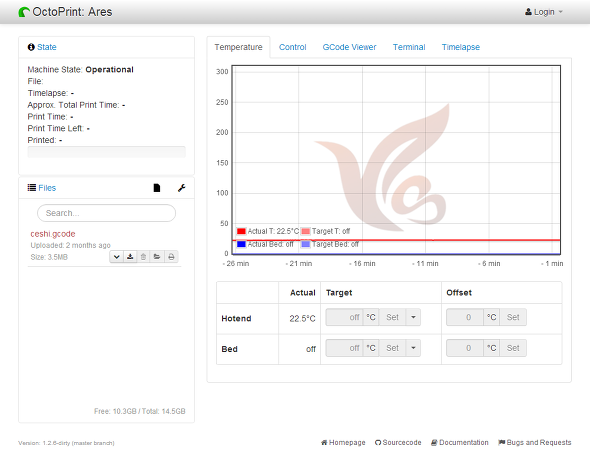Click the upload file icon in Files header
This screenshot has height=455, width=590.
[x=157, y=188]
